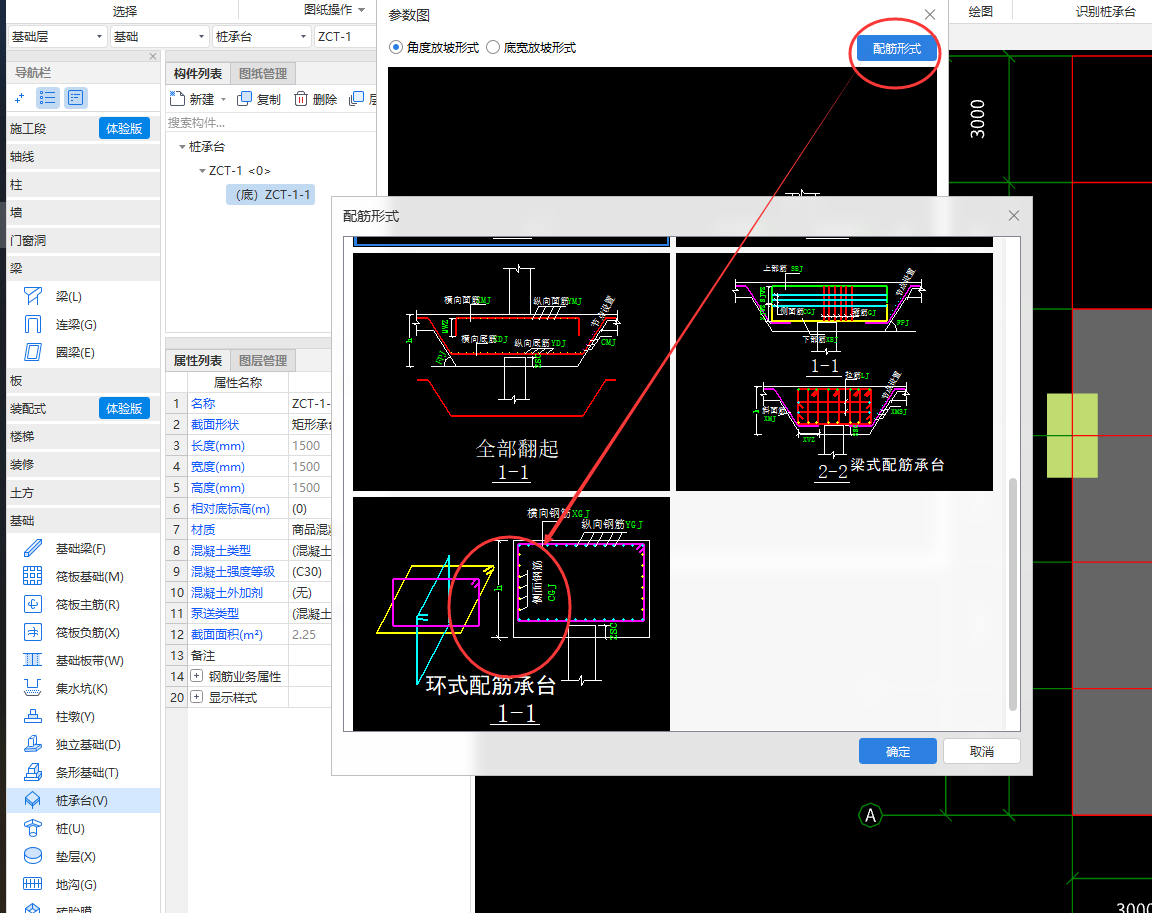Choose the 环式配筋承台 reinforcement thumbnail
1152x913 pixels.
pos(511,614)
